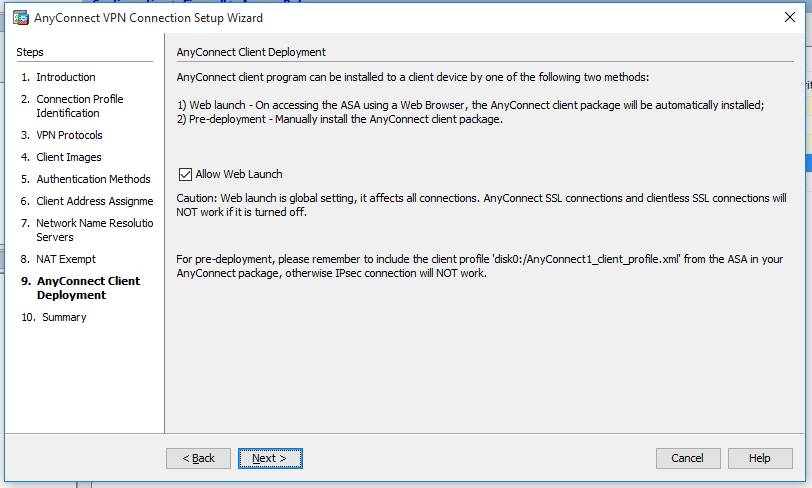
Task: Select the AnyConnect Client Deployment step
Action: coord(88,288)
